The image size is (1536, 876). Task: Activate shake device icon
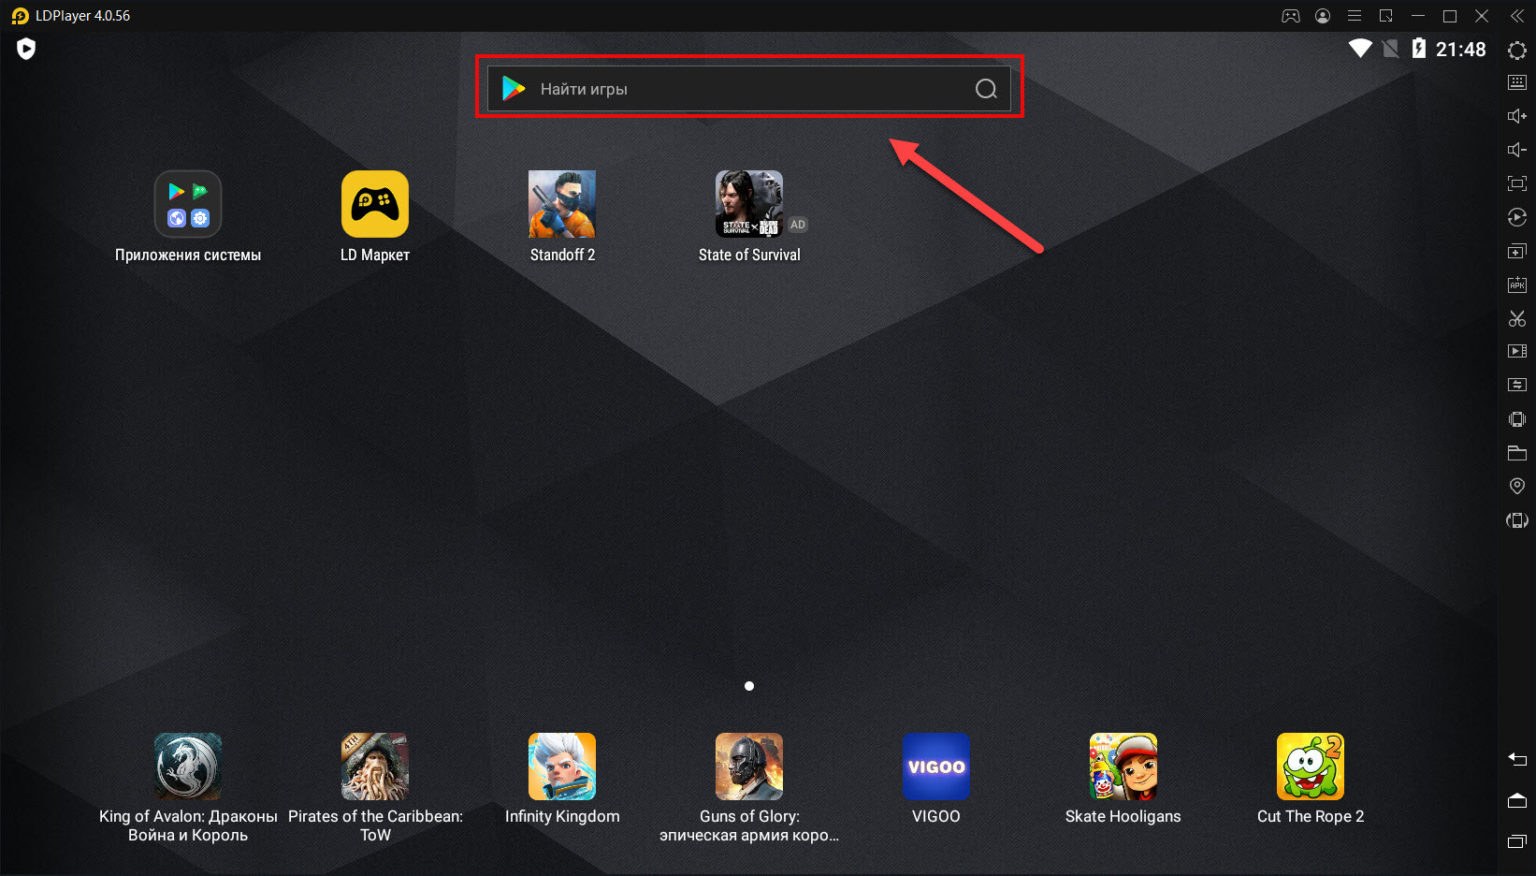pos(1517,419)
